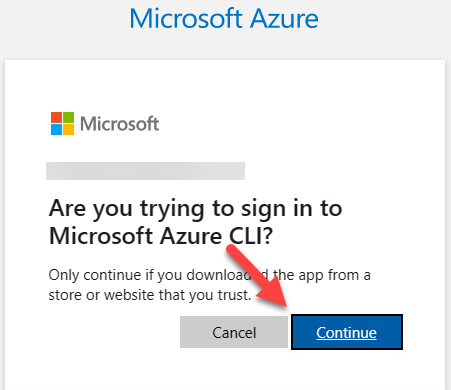
Task: Click the "Microsoft Azure CLI?" heading line
Action: click(x=161, y=236)
